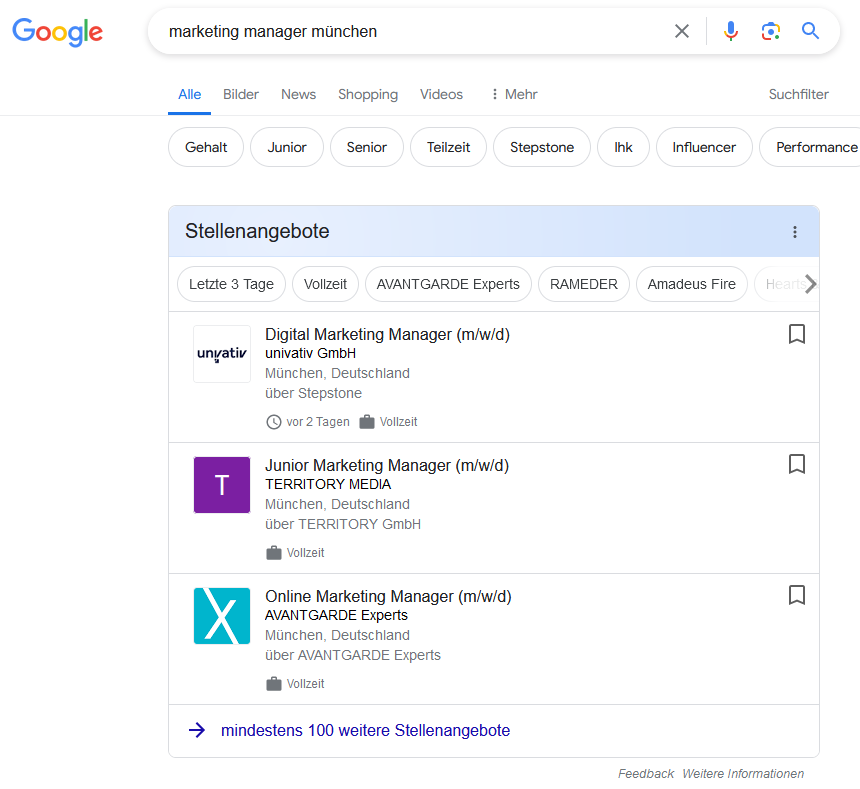
Task: Click the purple TERRITORY MEDIA logo
Action: coord(222,485)
